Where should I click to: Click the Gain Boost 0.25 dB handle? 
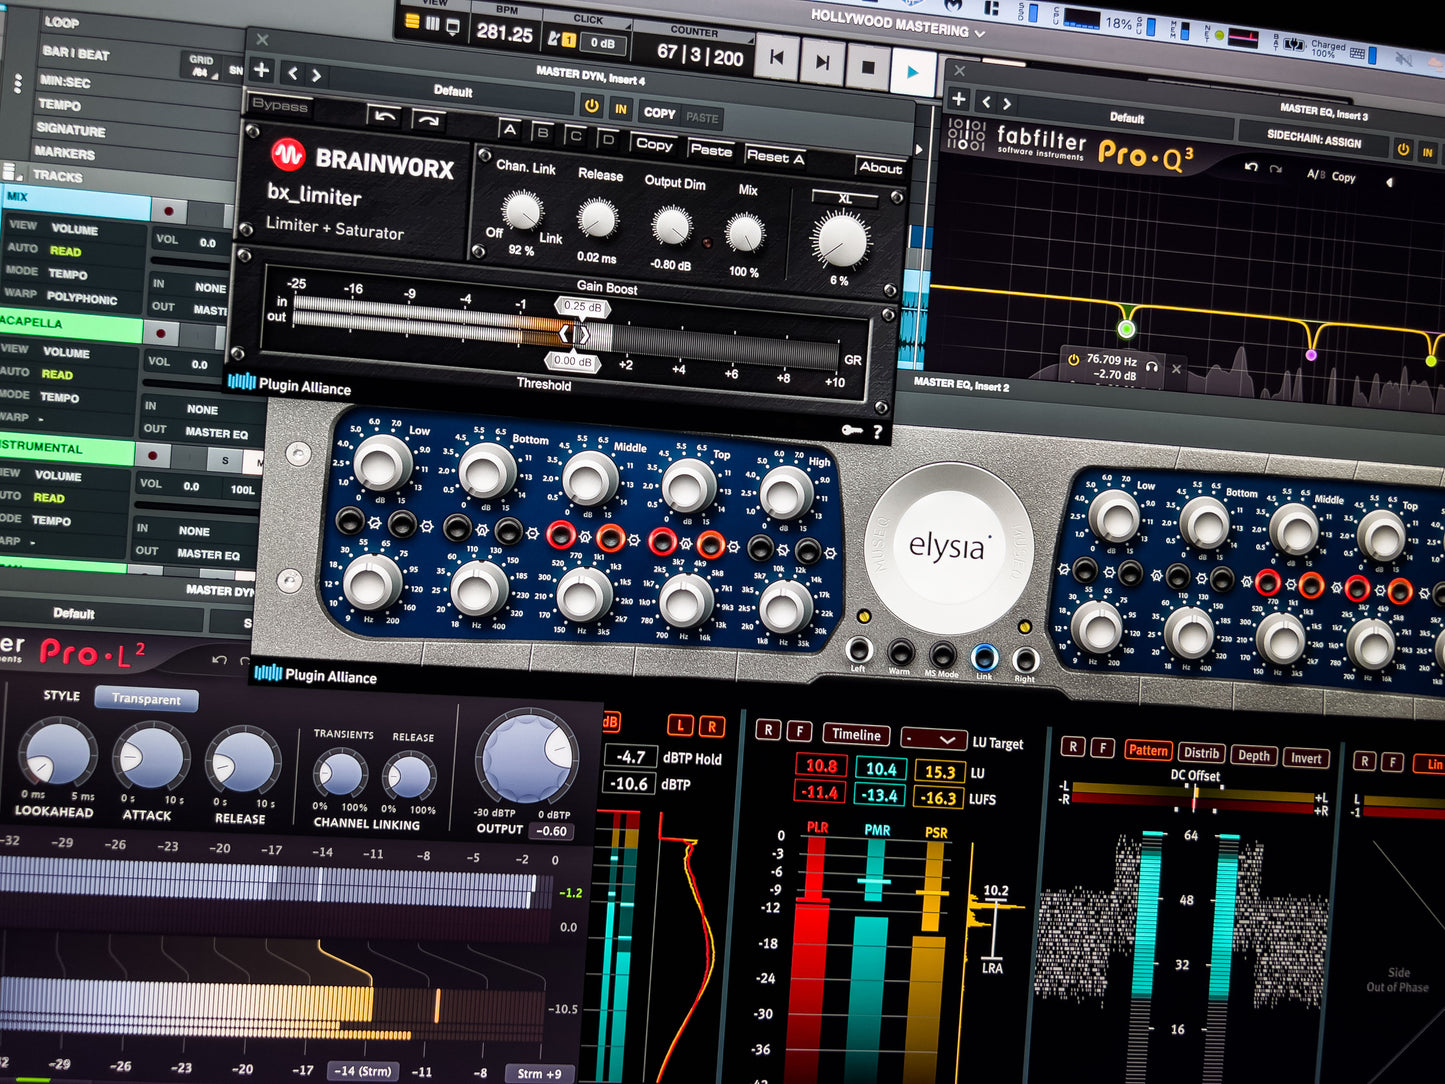[x=582, y=307]
